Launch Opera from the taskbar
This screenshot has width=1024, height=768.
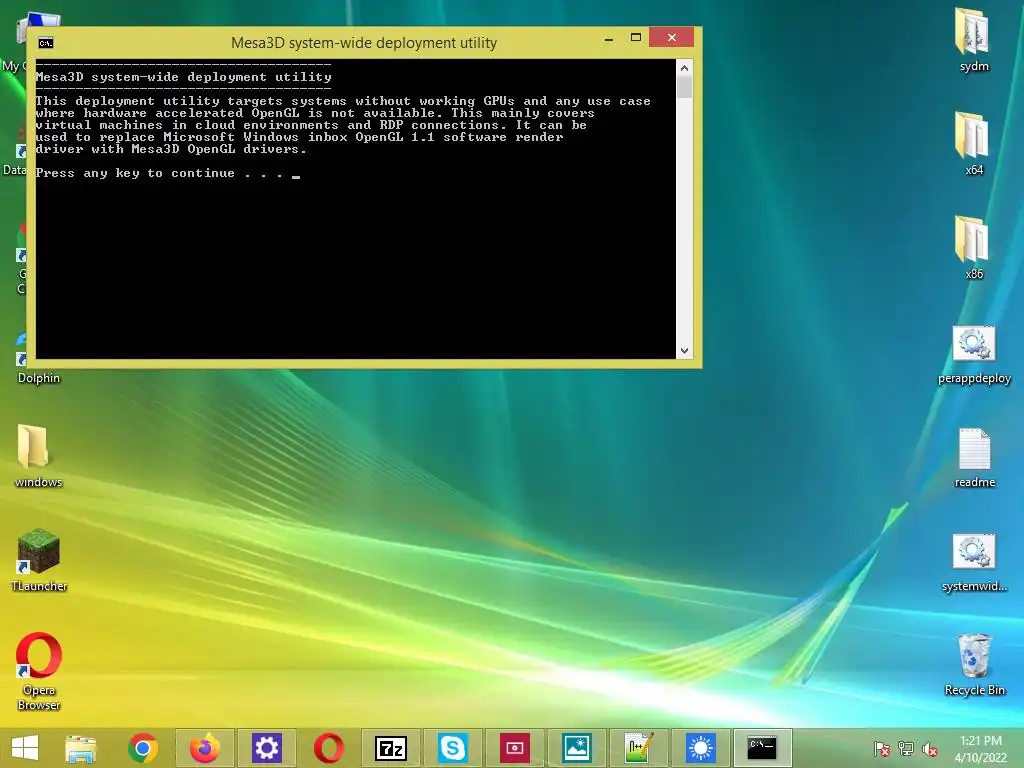click(328, 748)
